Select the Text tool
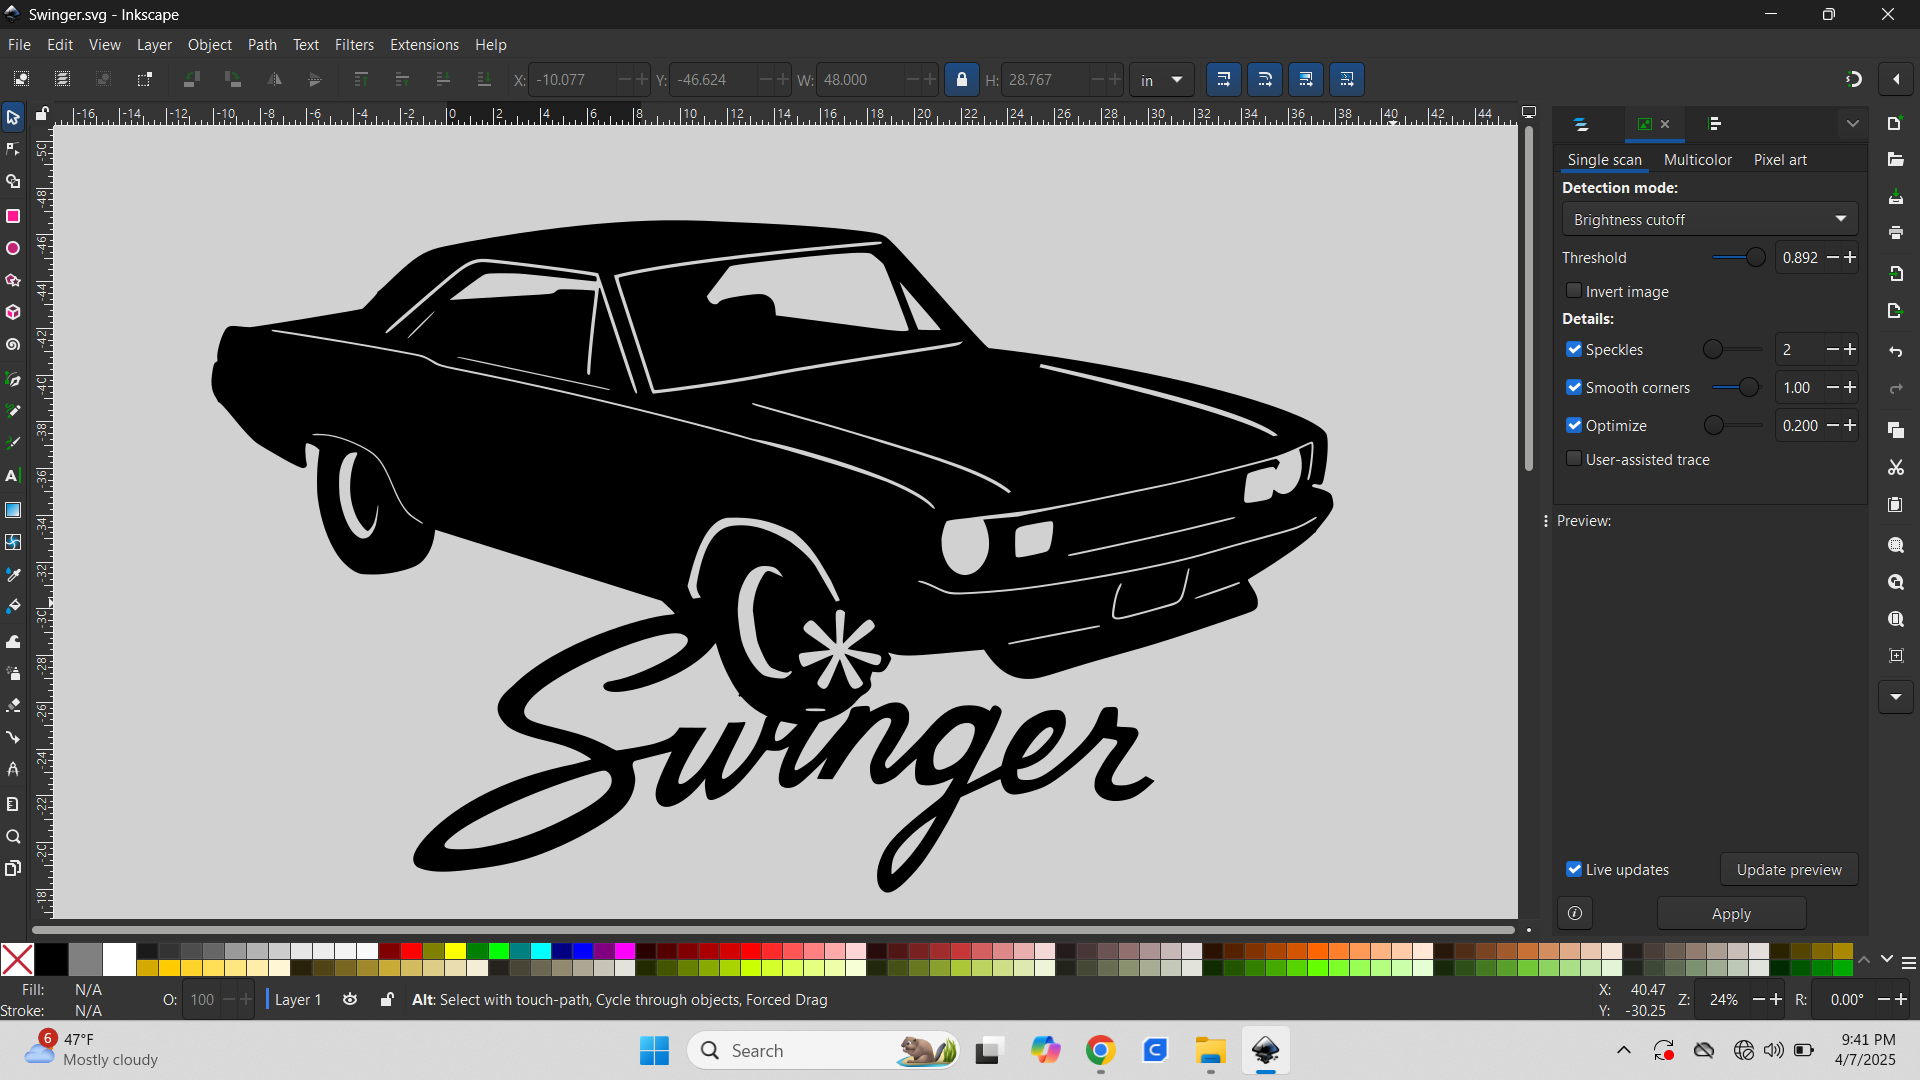This screenshot has height=1080, width=1920. point(13,476)
